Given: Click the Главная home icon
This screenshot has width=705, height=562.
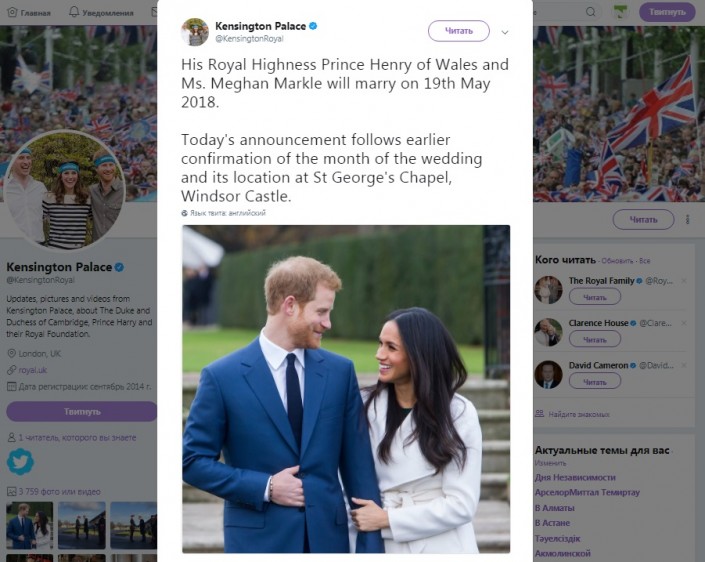Looking at the screenshot, I should coord(11,13).
